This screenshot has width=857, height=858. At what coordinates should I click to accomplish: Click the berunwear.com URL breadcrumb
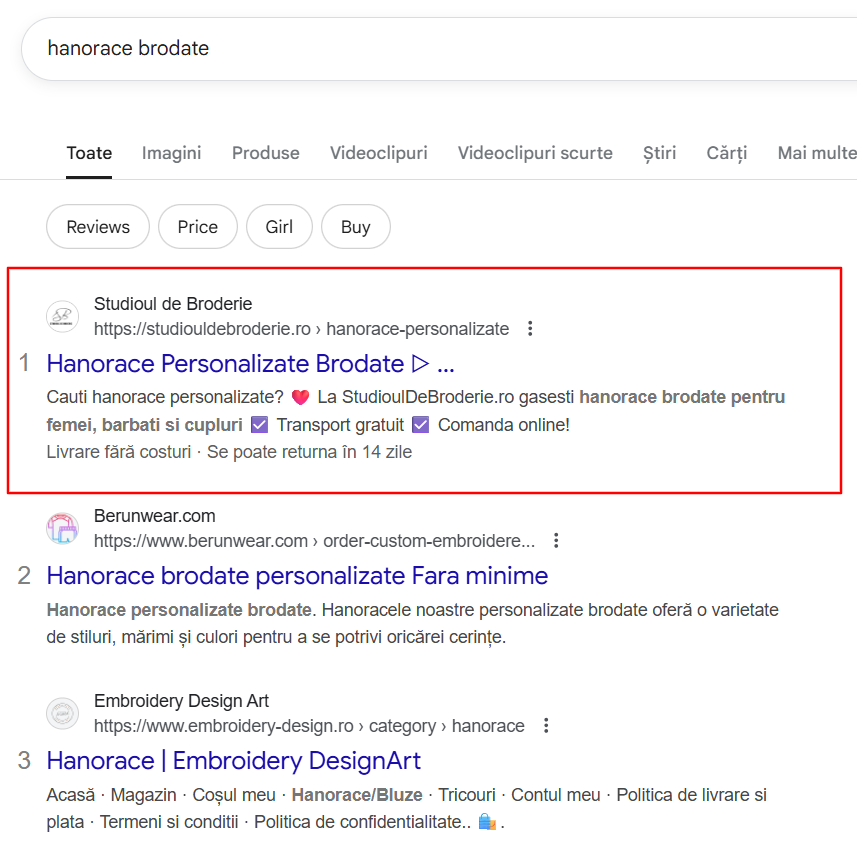click(315, 541)
